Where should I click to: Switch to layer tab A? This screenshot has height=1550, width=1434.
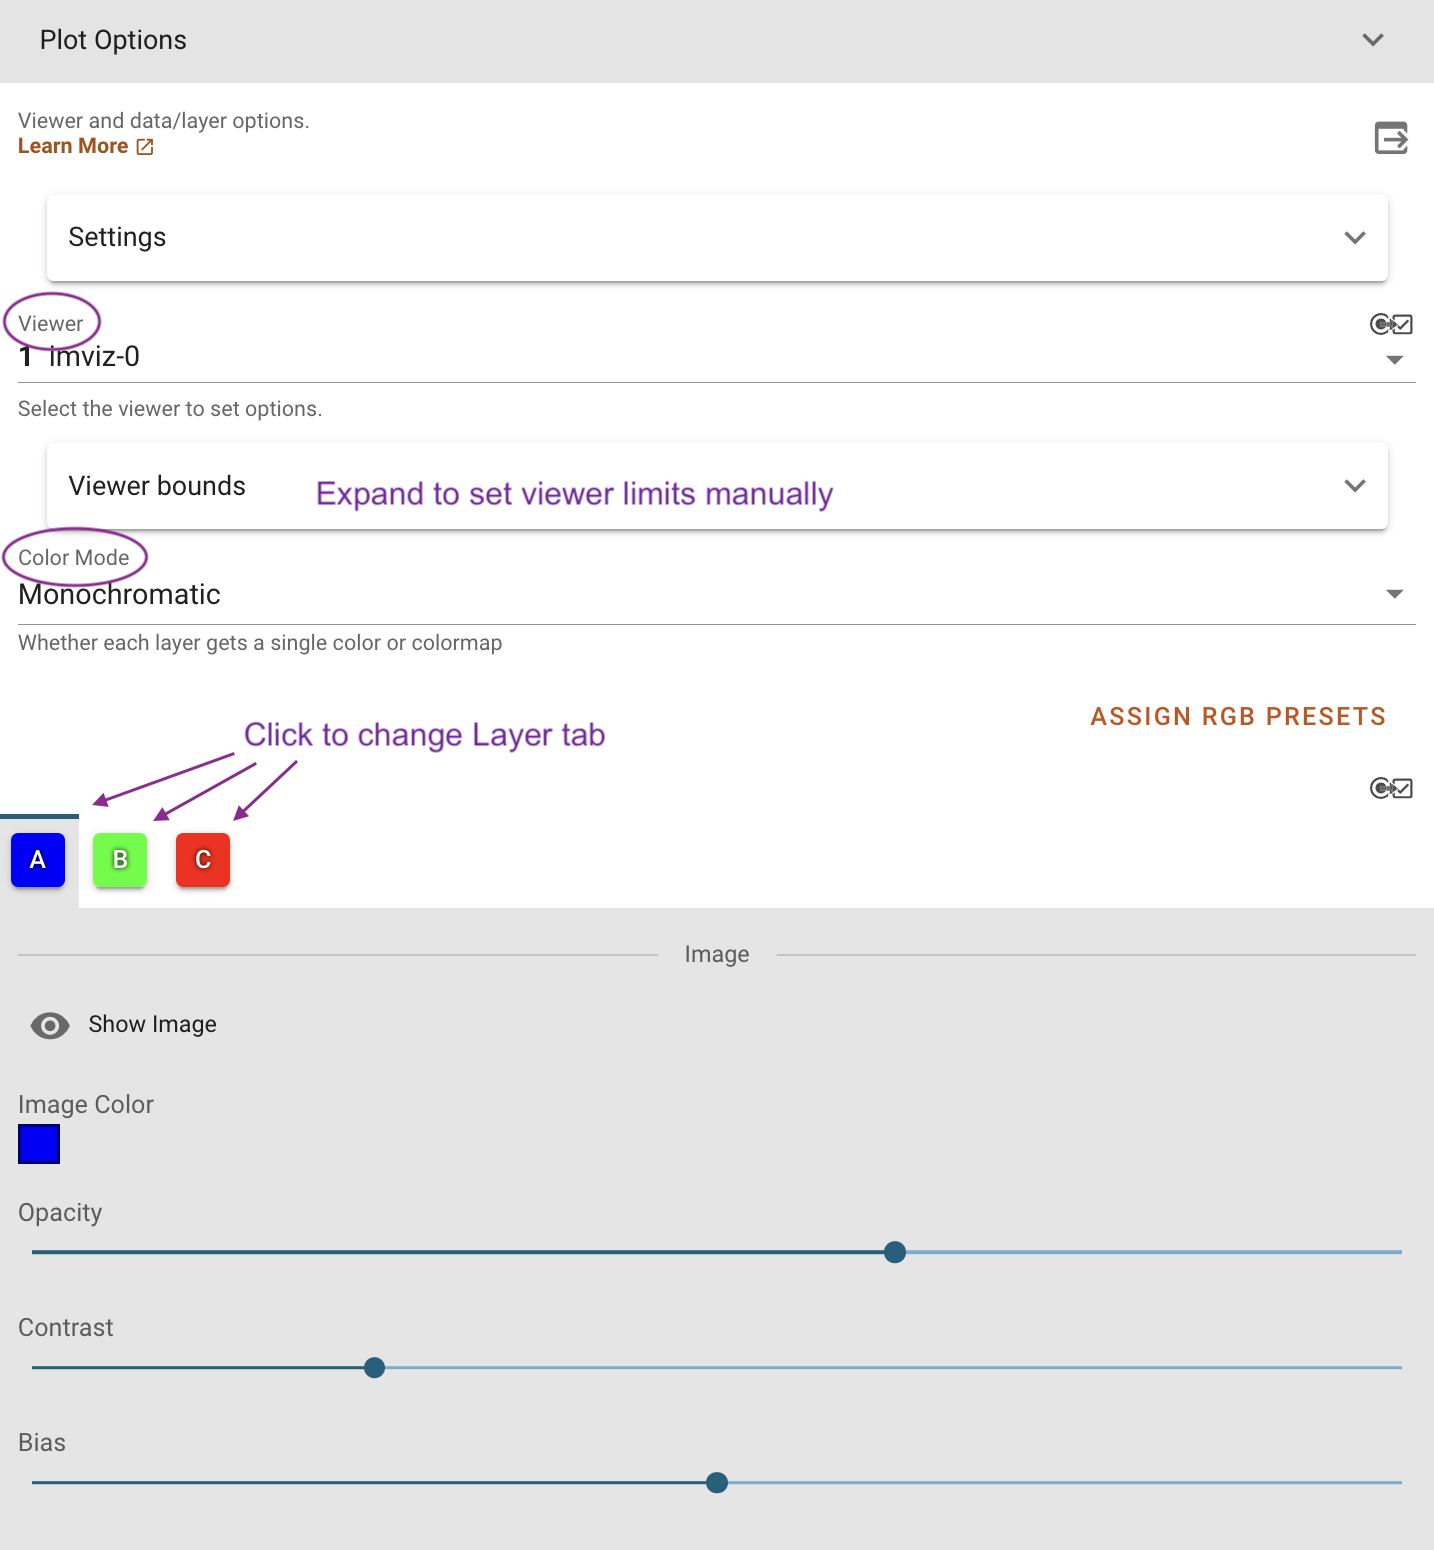(37, 859)
